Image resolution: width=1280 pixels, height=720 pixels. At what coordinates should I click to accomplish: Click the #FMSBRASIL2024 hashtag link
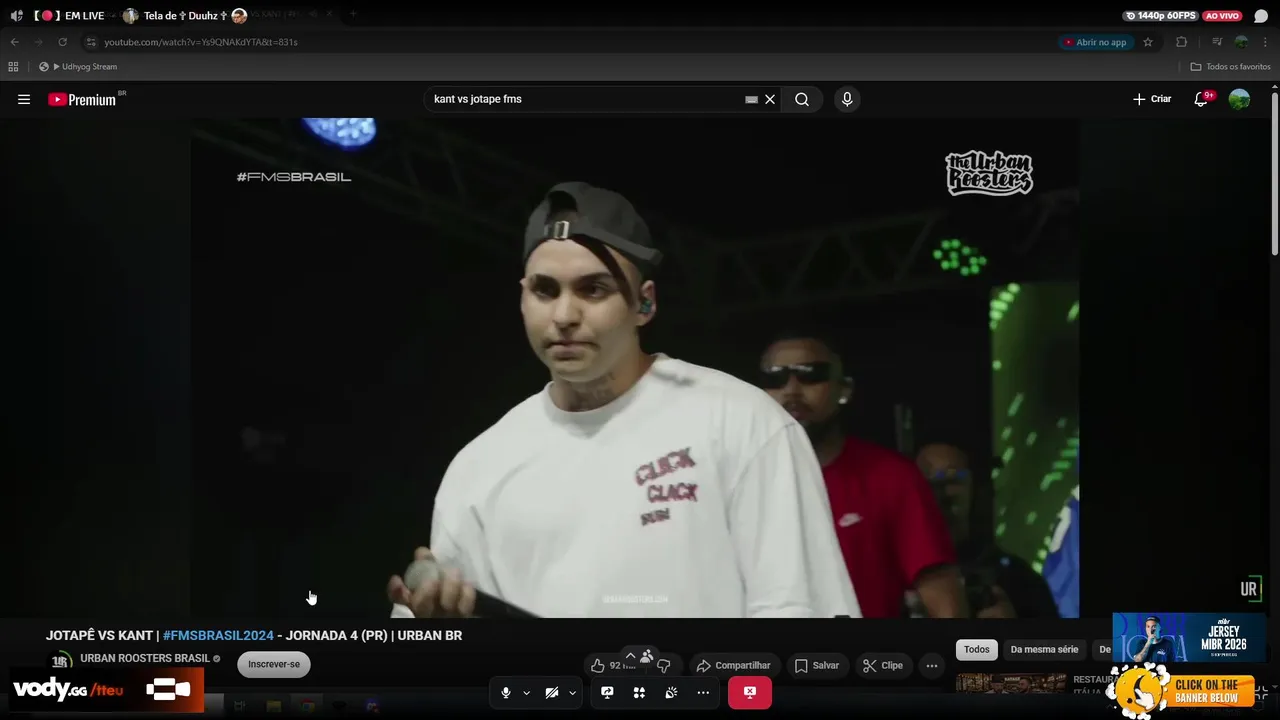pos(218,635)
